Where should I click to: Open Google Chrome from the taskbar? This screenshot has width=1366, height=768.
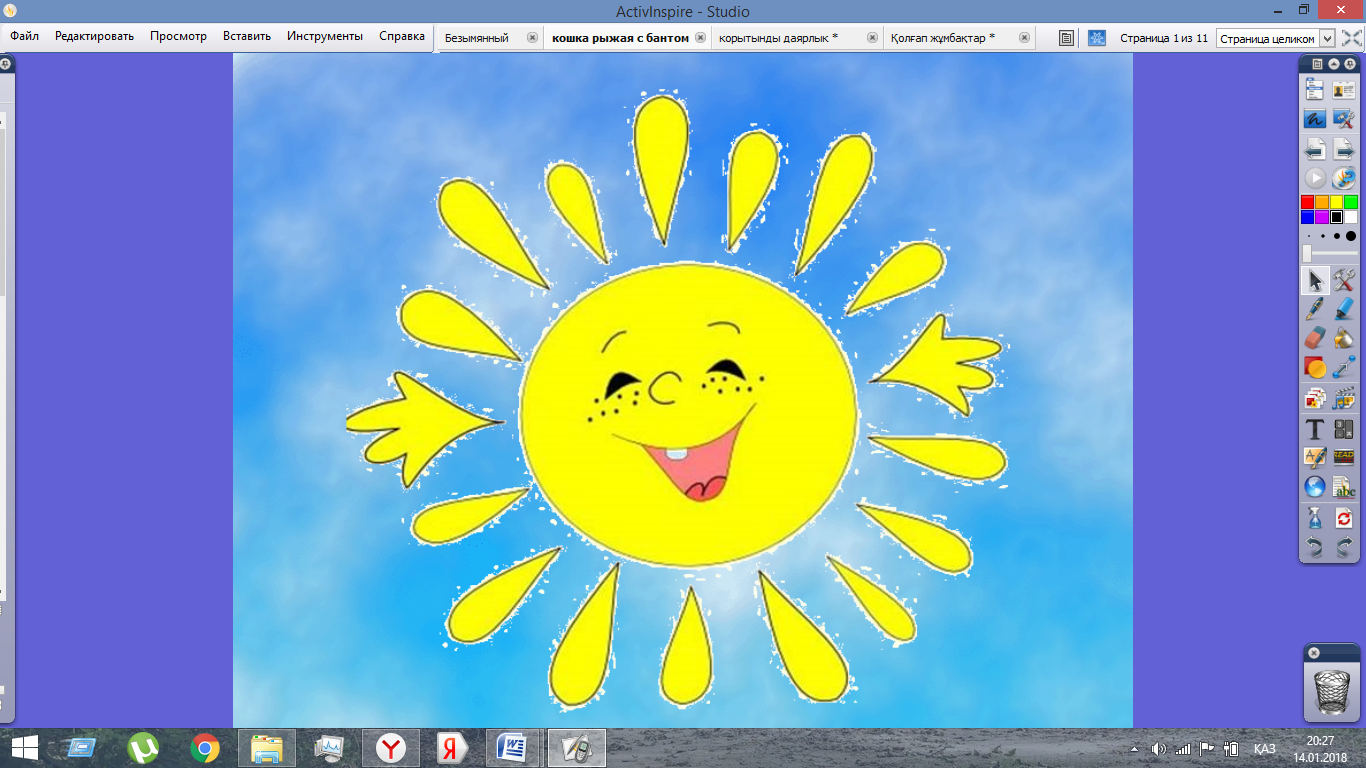pos(205,748)
